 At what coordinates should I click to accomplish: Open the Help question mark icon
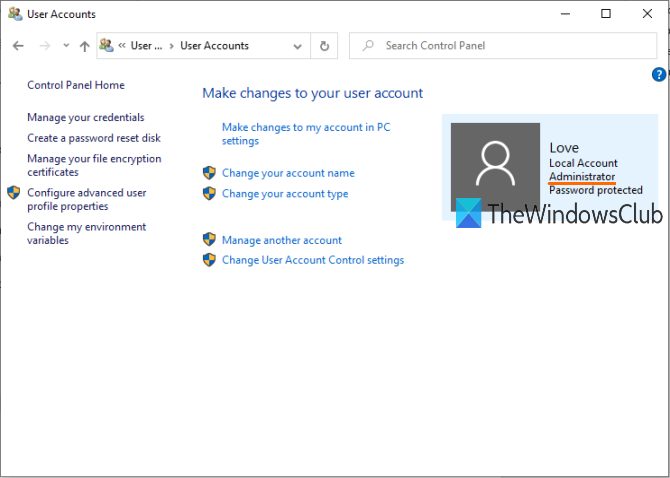(659, 74)
